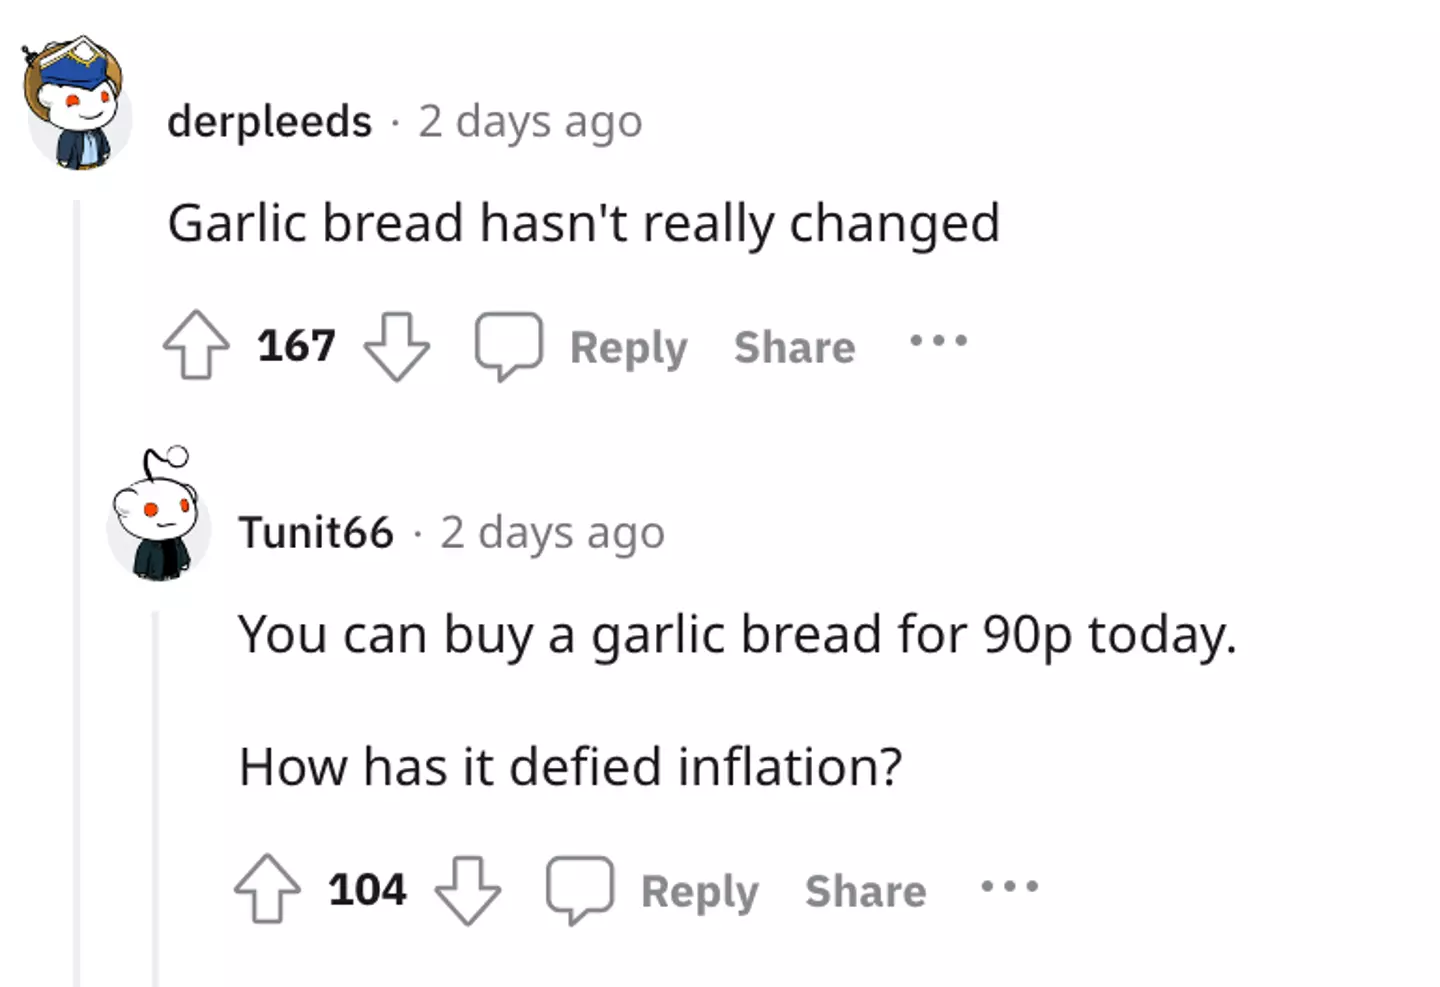Click the comment bubble icon on Tunit66's reply
Viewport: 1440px width, 987px height.
579,889
